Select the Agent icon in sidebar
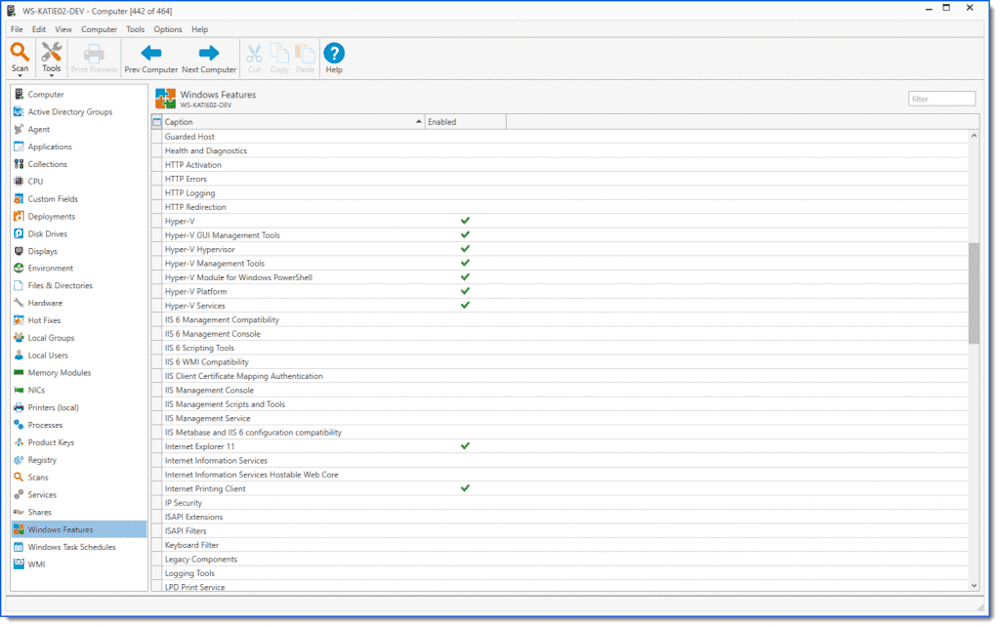Screen dimensions: 1000x627 18,129
